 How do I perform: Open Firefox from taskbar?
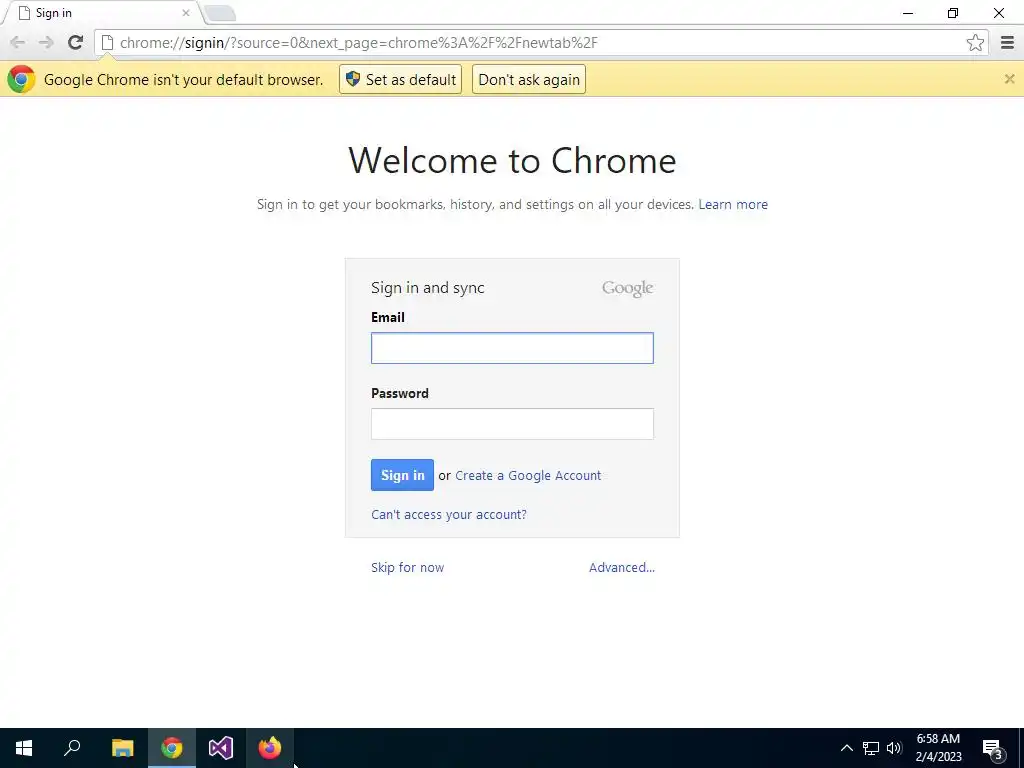pos(270,748)
